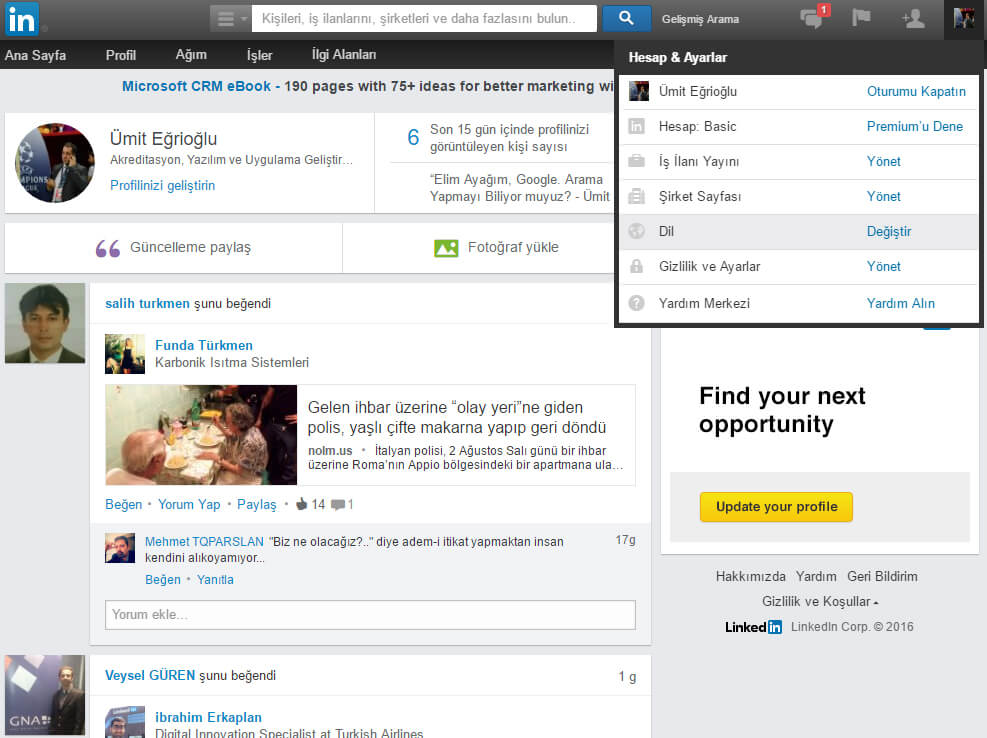Open the Ağım menu
Viewport: 987px width, 738px height.
click(x=191, y=55)
